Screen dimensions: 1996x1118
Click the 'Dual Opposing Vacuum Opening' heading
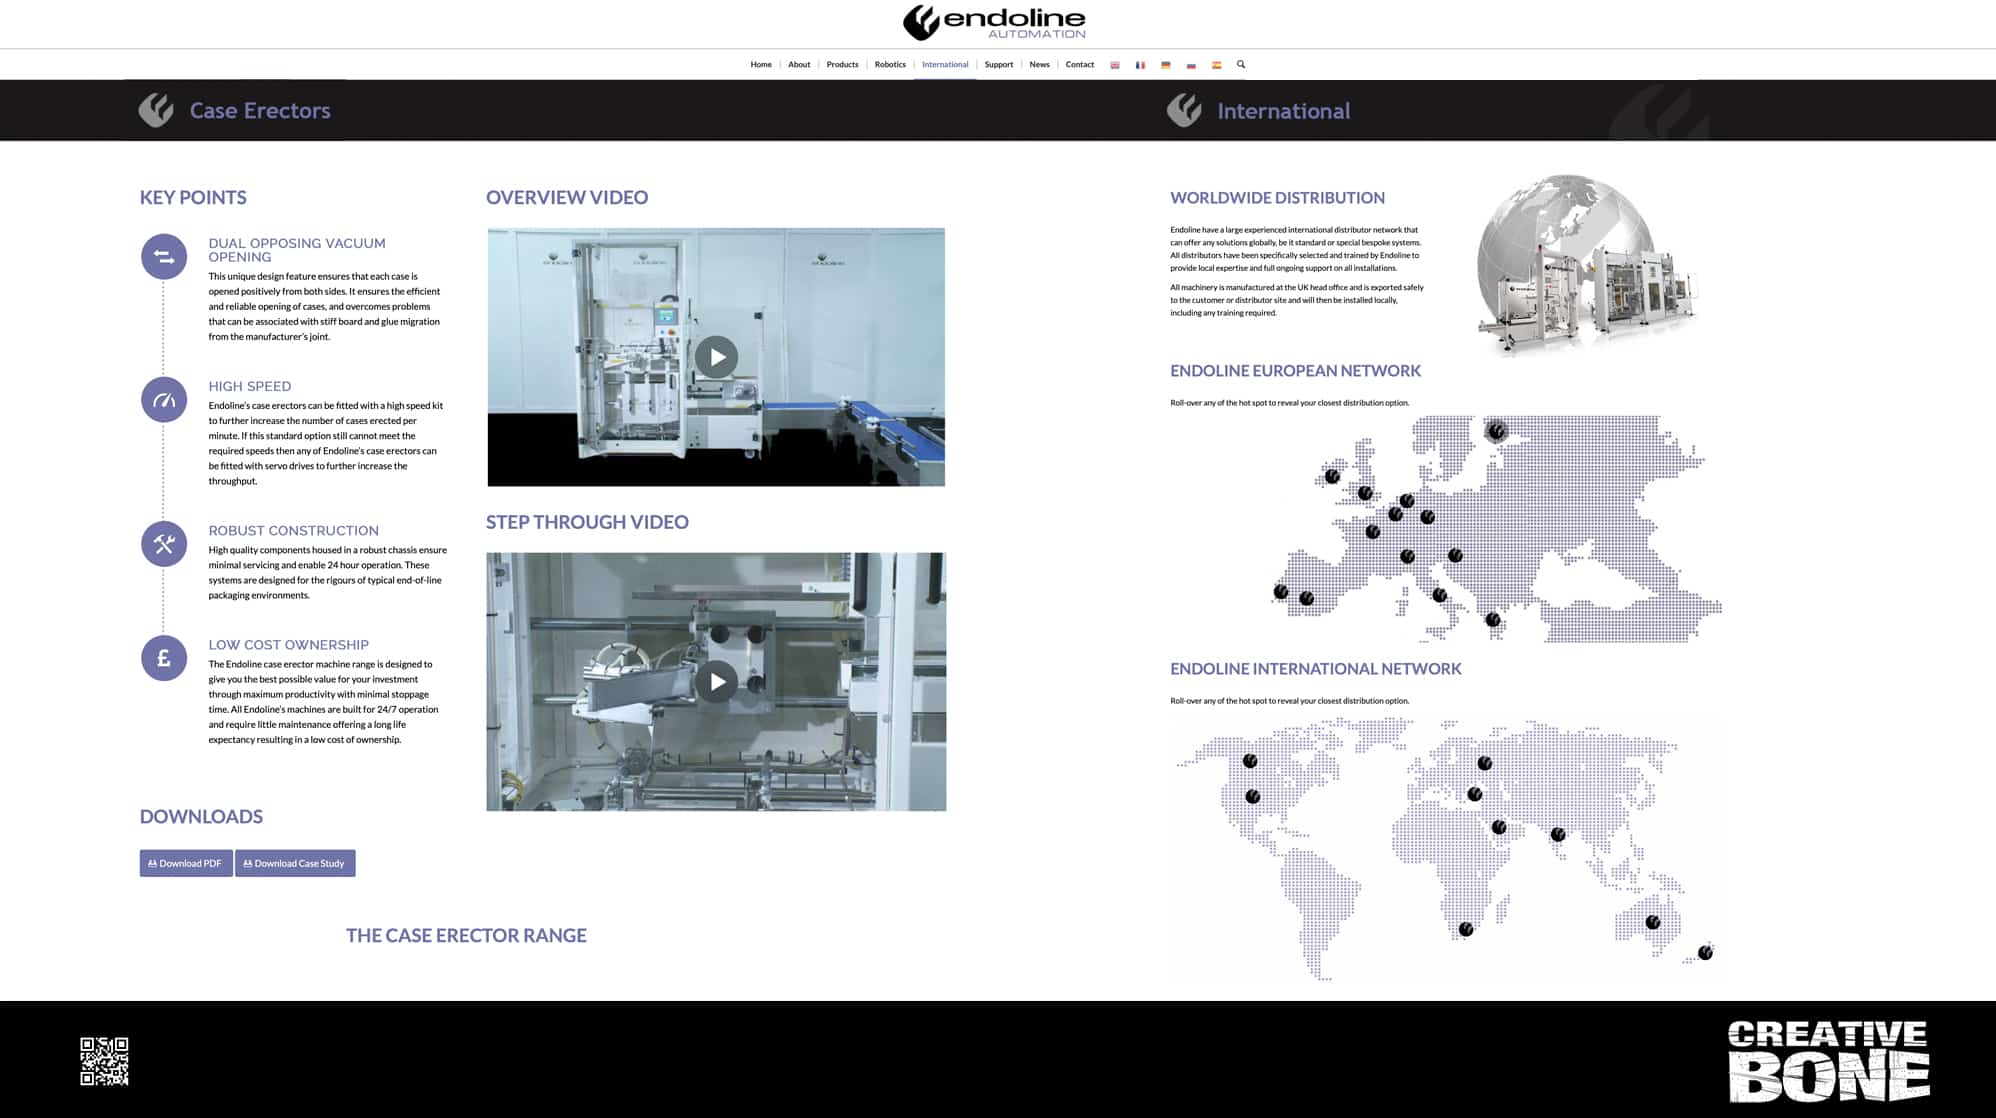click(x=297, y=250)
